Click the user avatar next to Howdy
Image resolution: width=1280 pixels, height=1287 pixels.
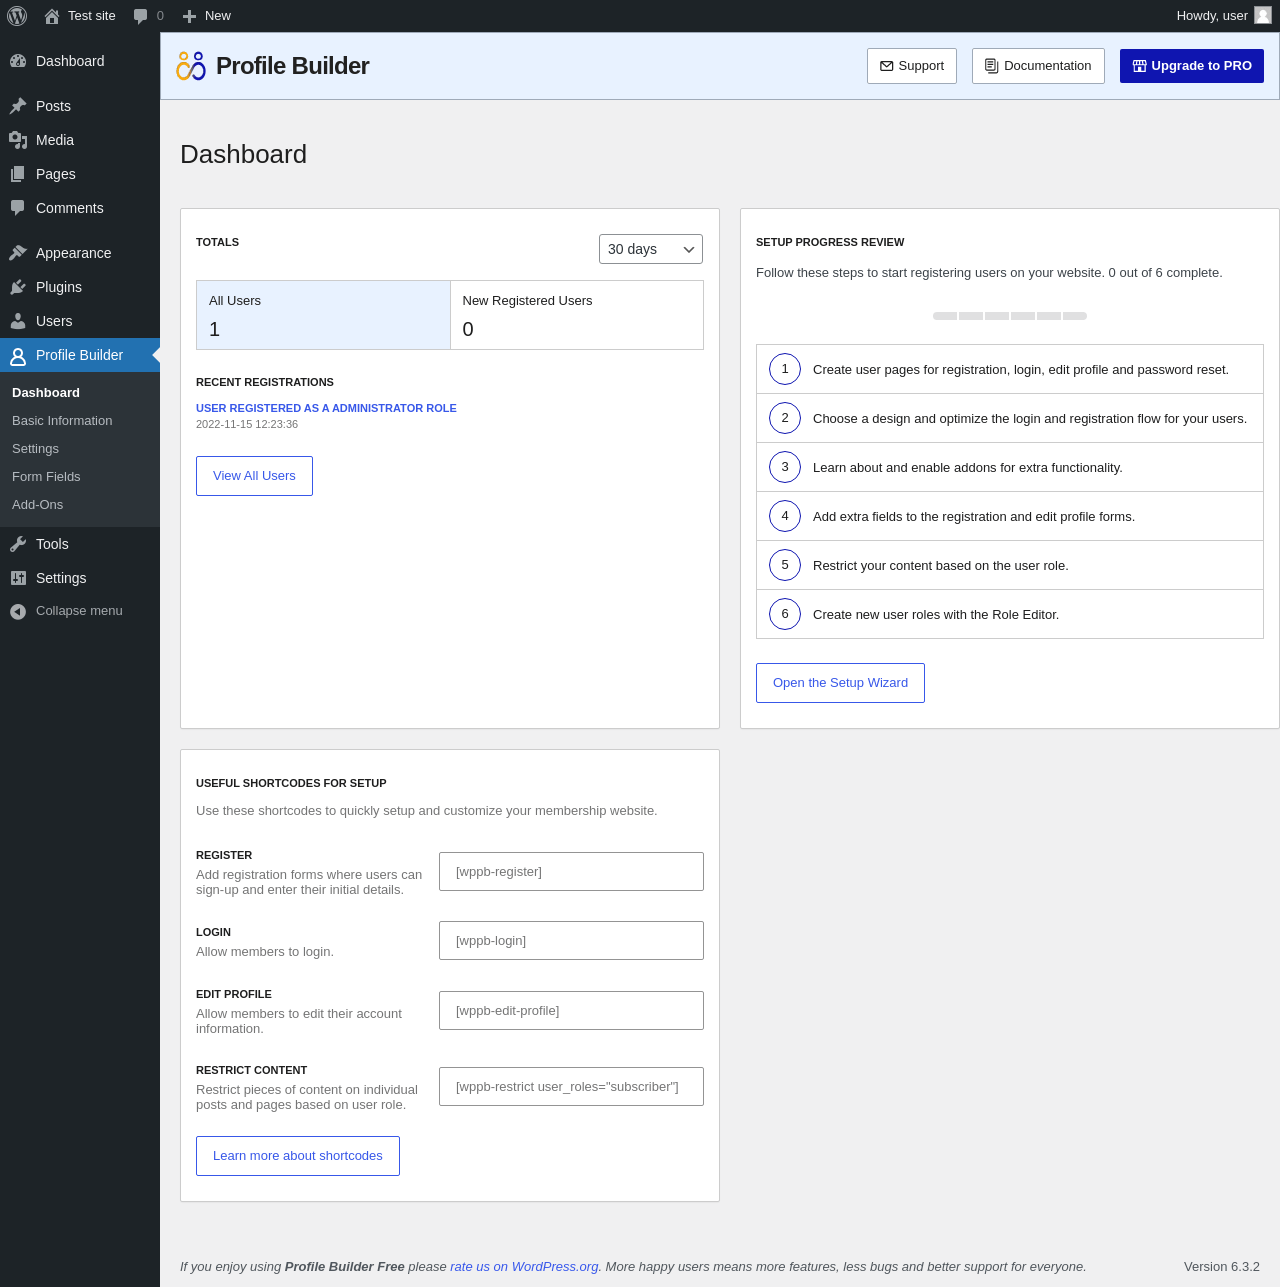coord(1263,15)
